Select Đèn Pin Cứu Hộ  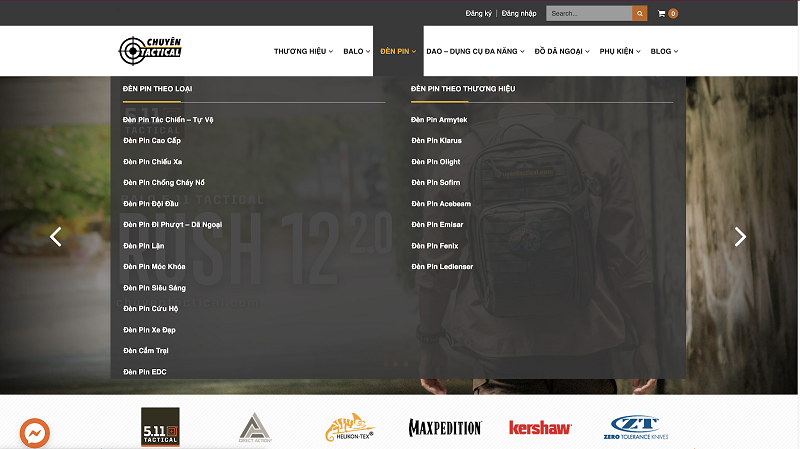[151, 309]
